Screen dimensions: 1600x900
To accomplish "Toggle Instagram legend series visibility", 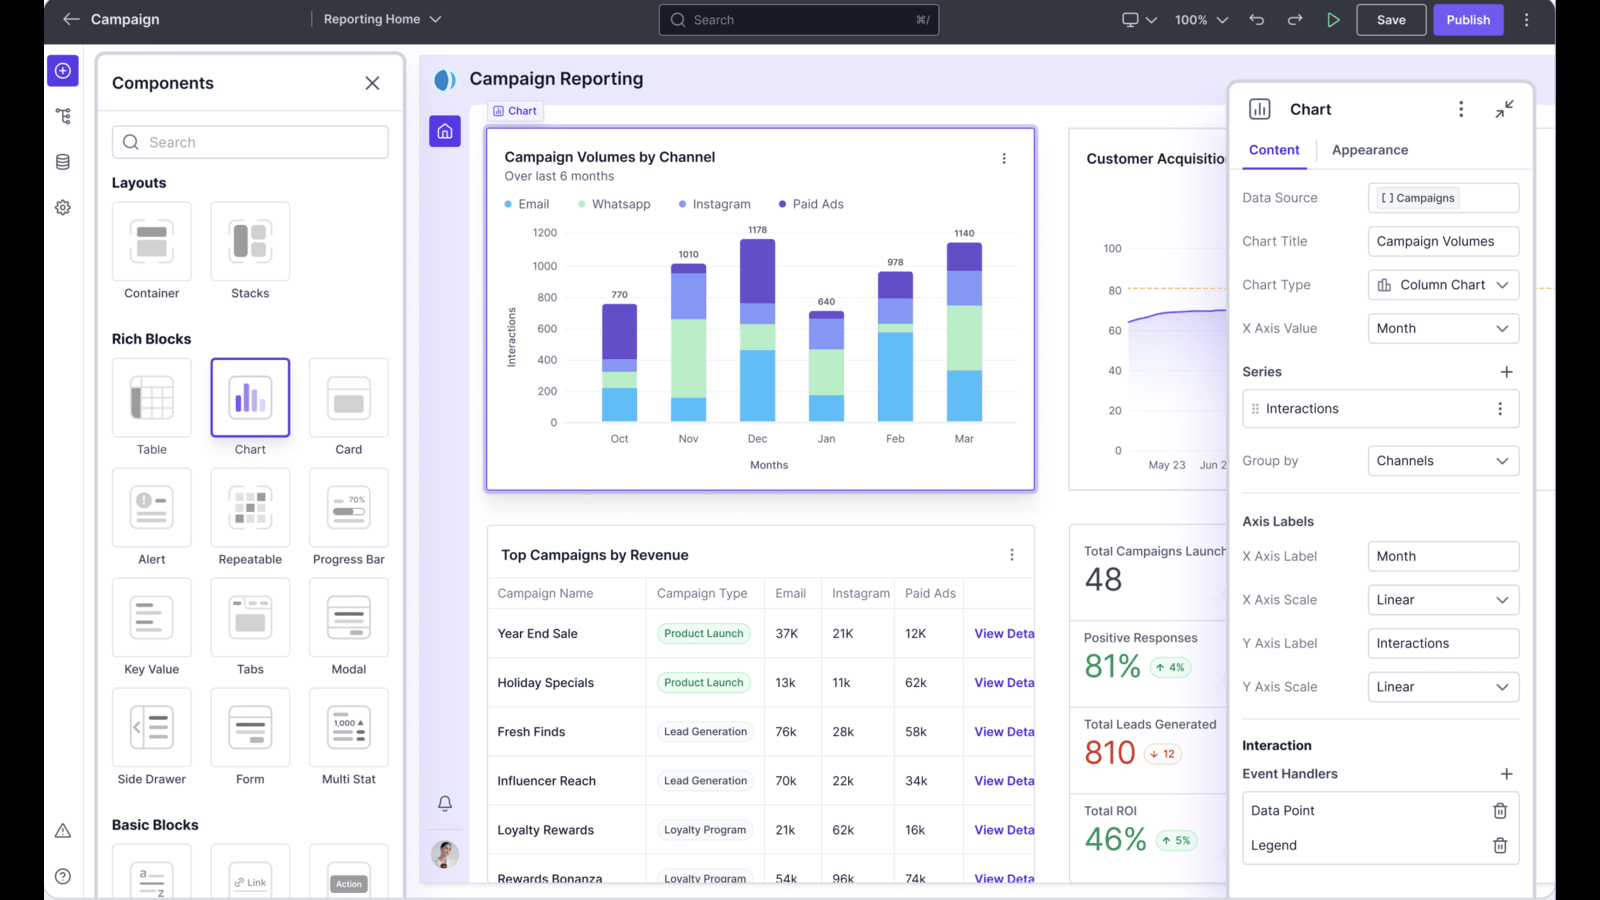I will [714, 204].
